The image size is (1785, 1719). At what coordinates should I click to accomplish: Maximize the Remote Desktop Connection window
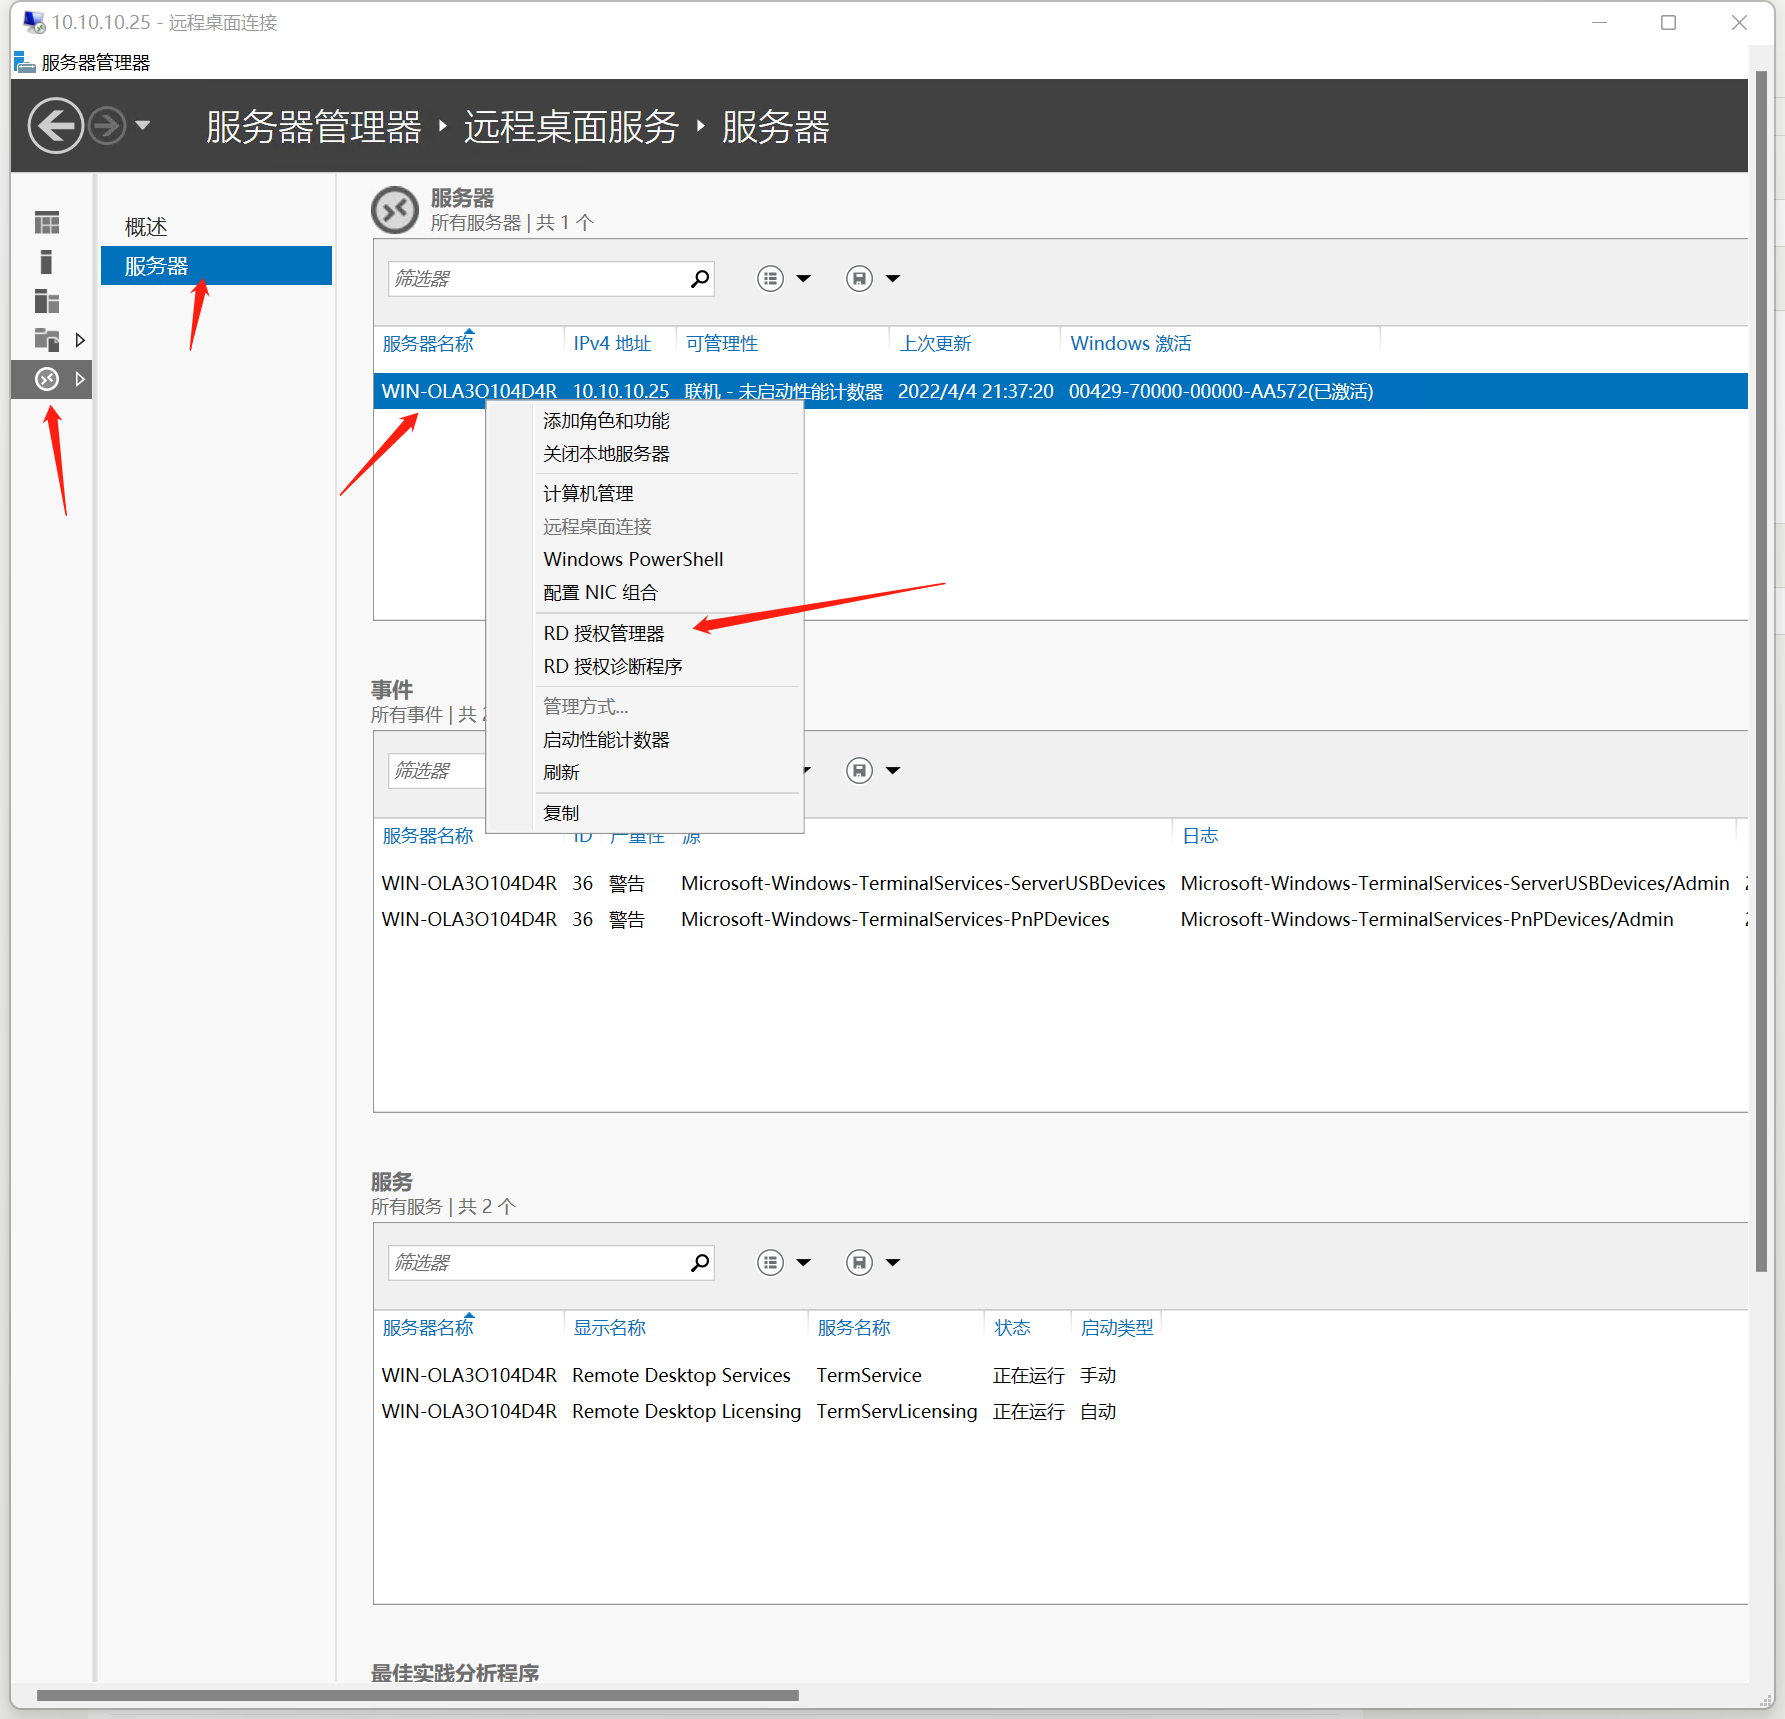coord(1668,22)
